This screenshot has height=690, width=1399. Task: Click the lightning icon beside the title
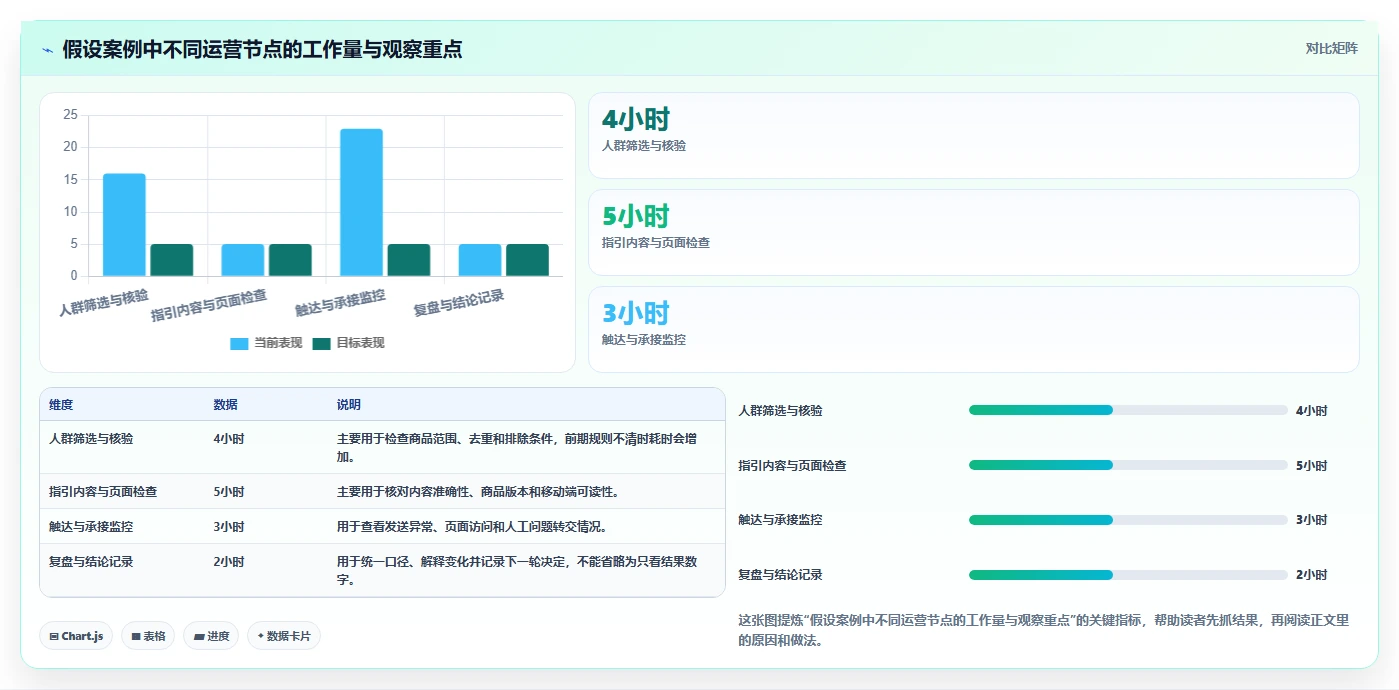pyautogui.click(x=47, y=50)
